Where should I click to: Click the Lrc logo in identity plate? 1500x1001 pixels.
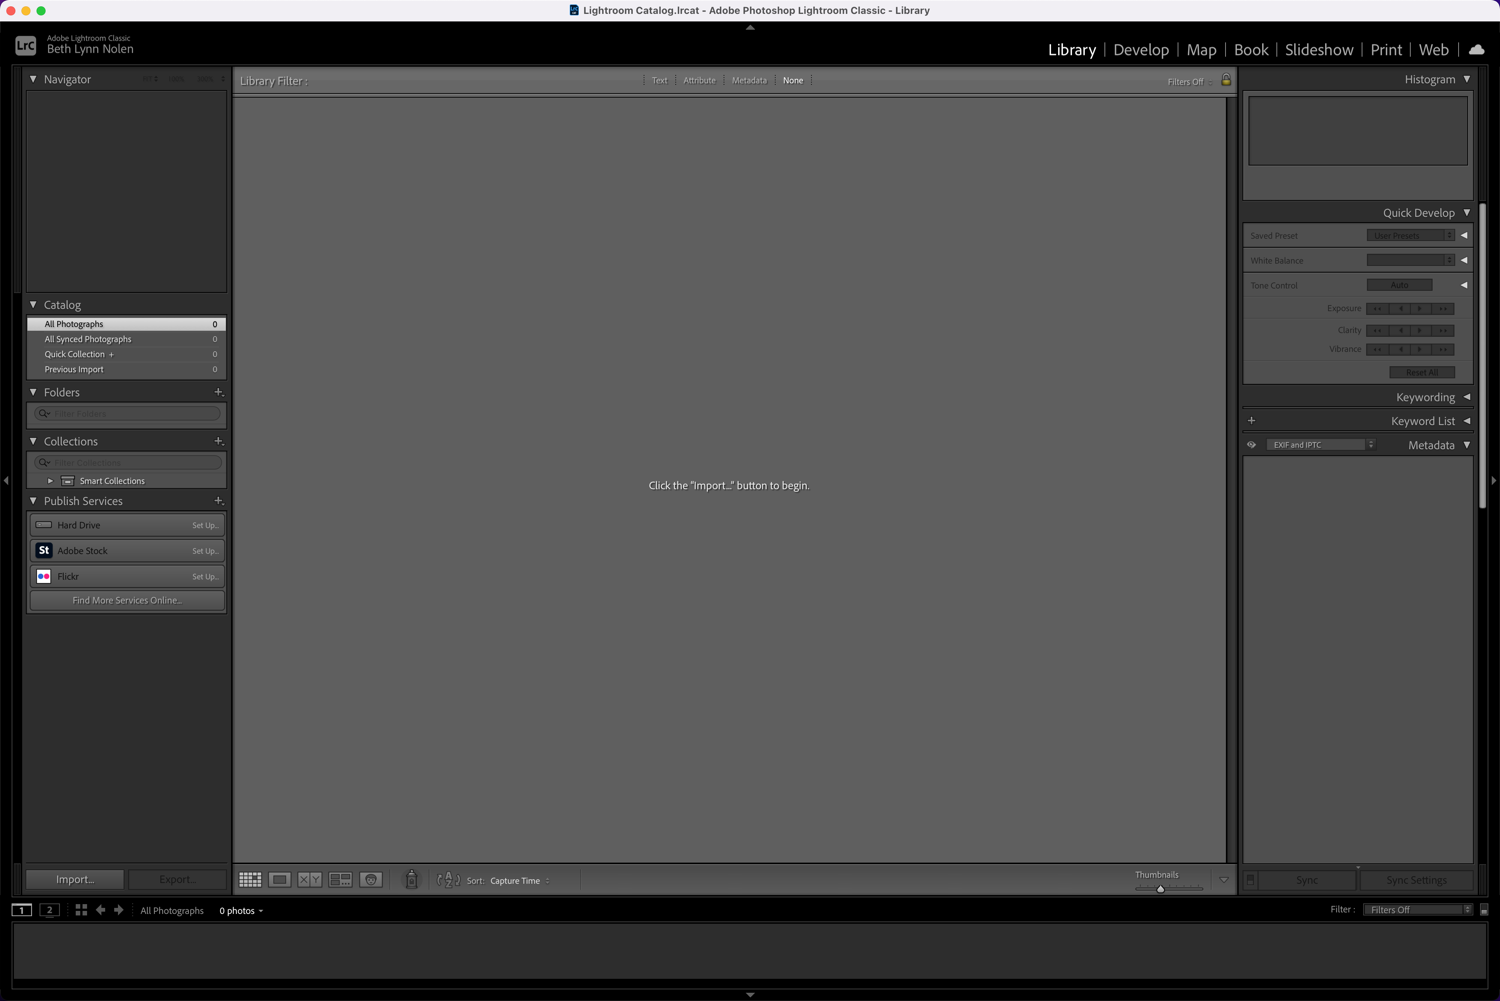pos(26,46)
